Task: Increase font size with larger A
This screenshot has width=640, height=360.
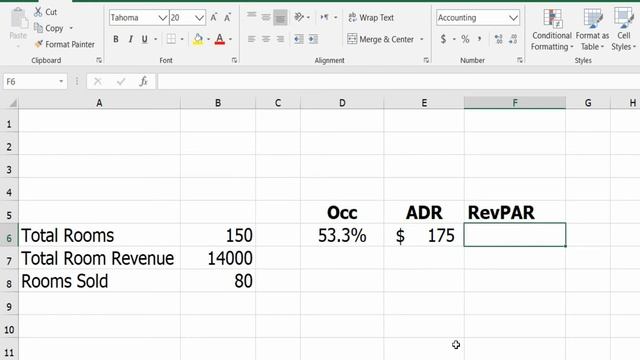Action: coord(213,17)
